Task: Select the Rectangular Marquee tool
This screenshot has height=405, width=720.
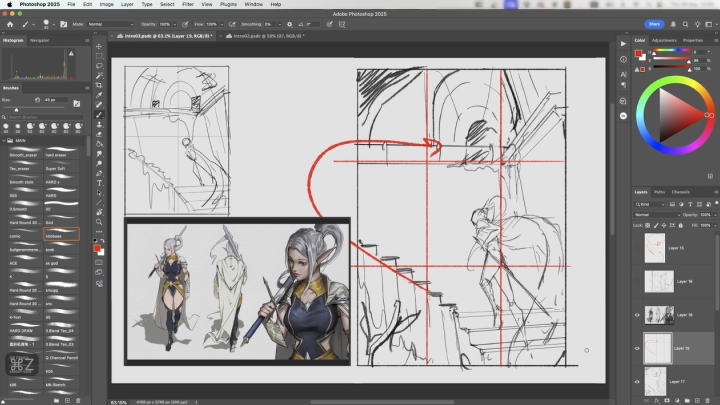Action: coord(98,56)
